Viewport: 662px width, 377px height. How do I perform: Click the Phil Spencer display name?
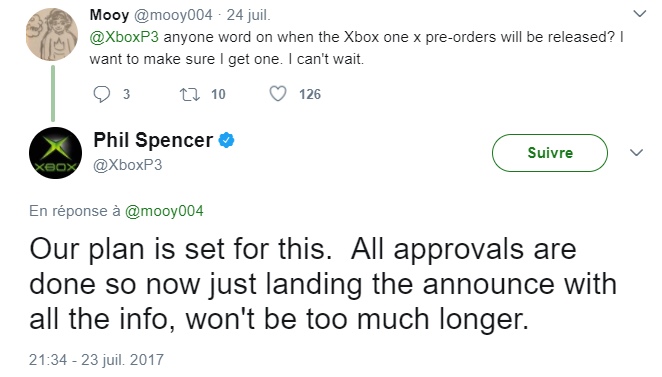pos(153,140)
